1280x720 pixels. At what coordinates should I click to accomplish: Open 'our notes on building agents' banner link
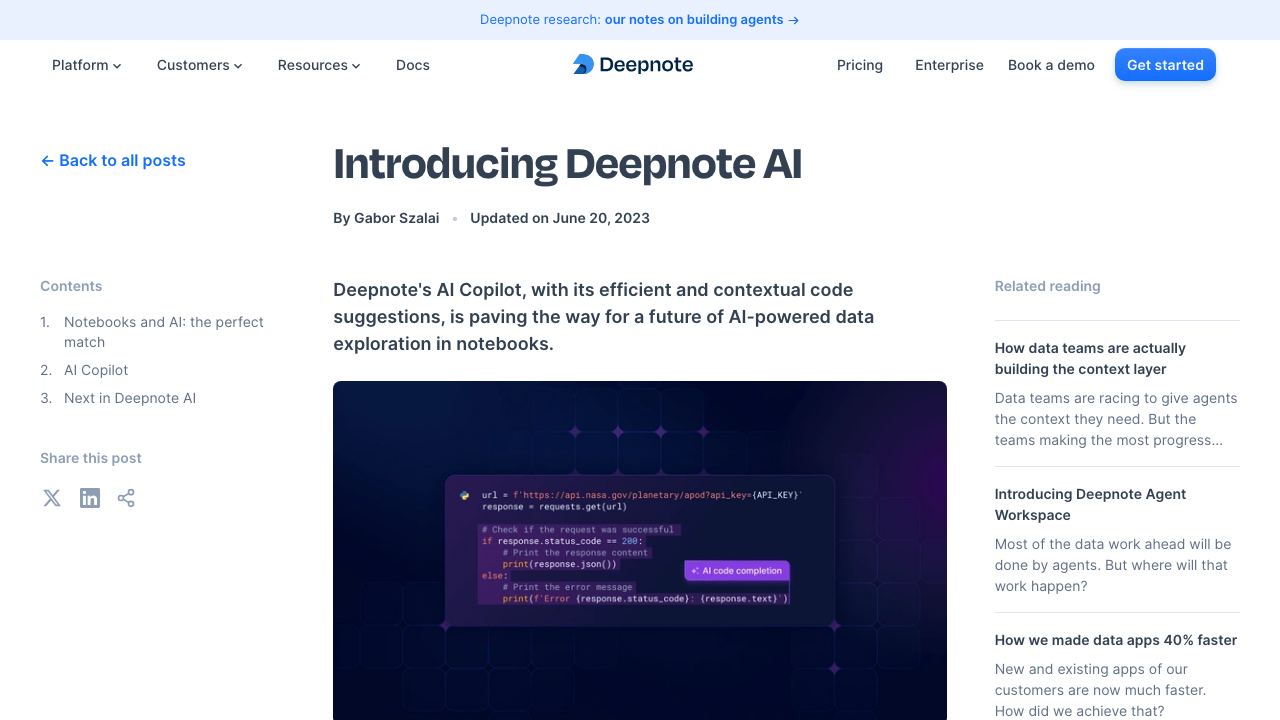point(702,19)
